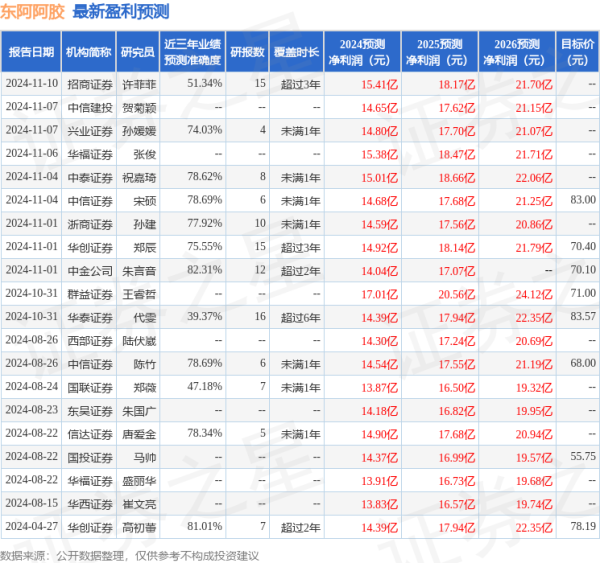This screenshot has width=600, height=563.
Task: Click researcher name 贺菊颖
Action: 139,108
